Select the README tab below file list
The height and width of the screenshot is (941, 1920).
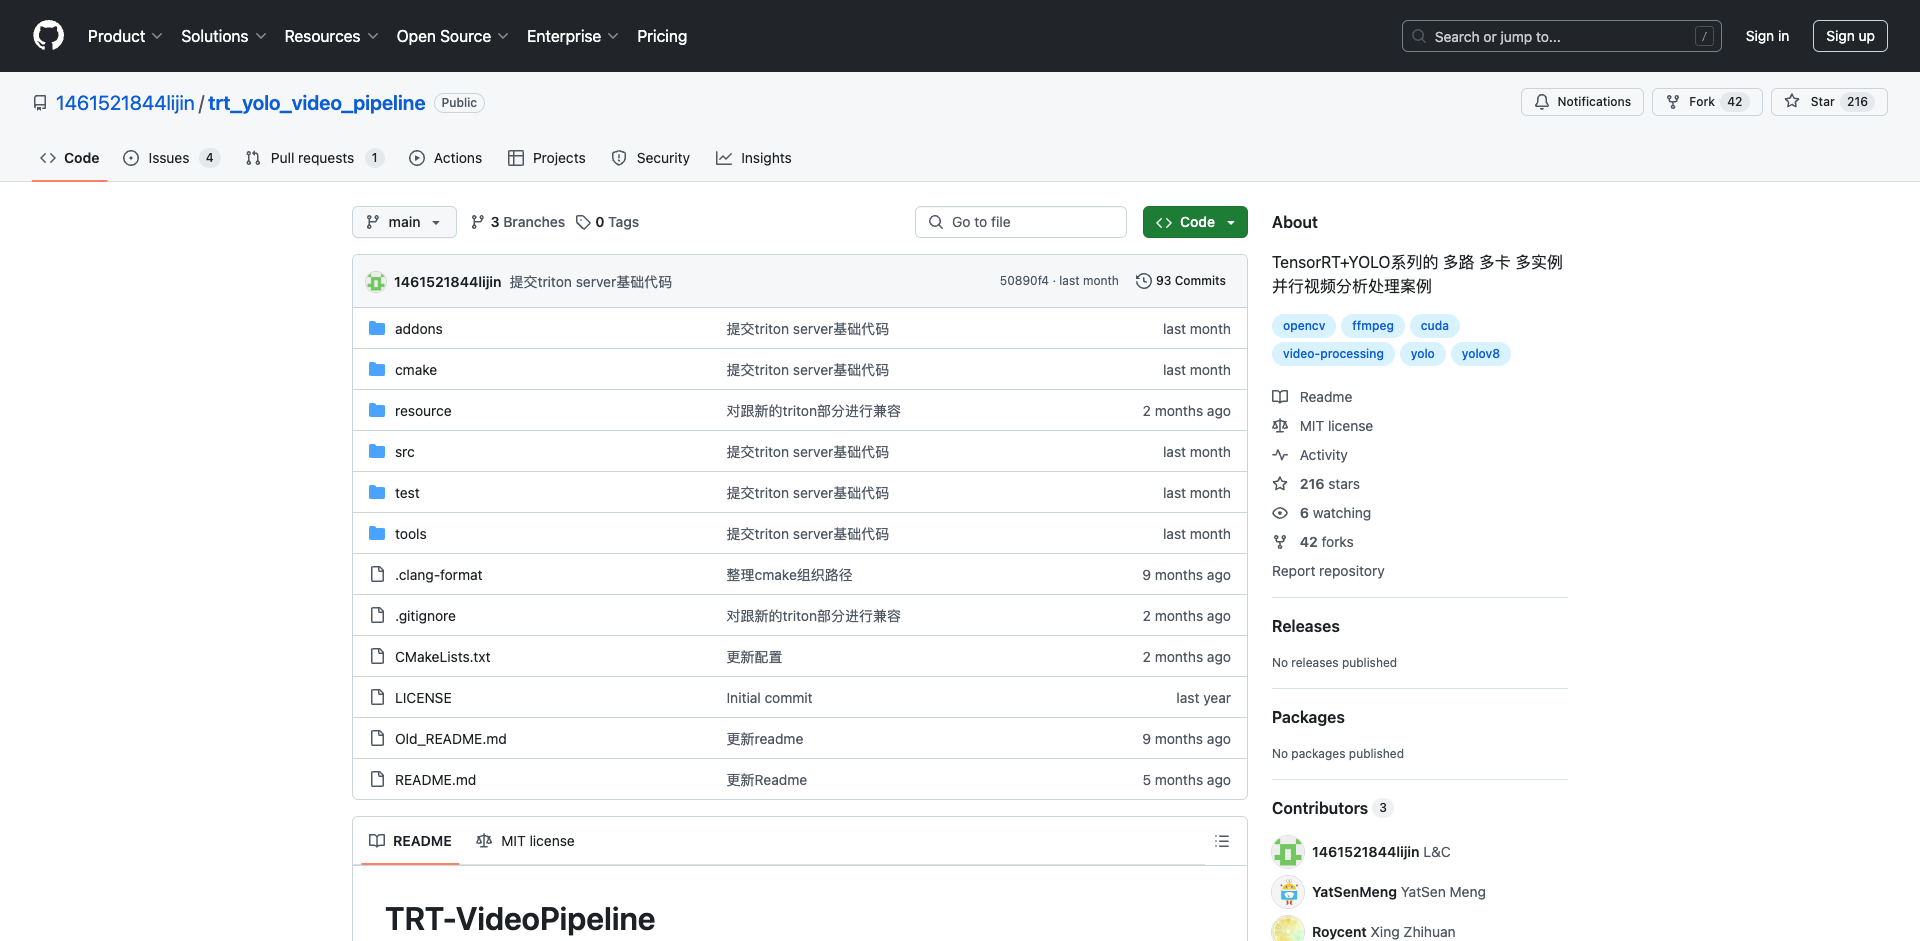410,841
